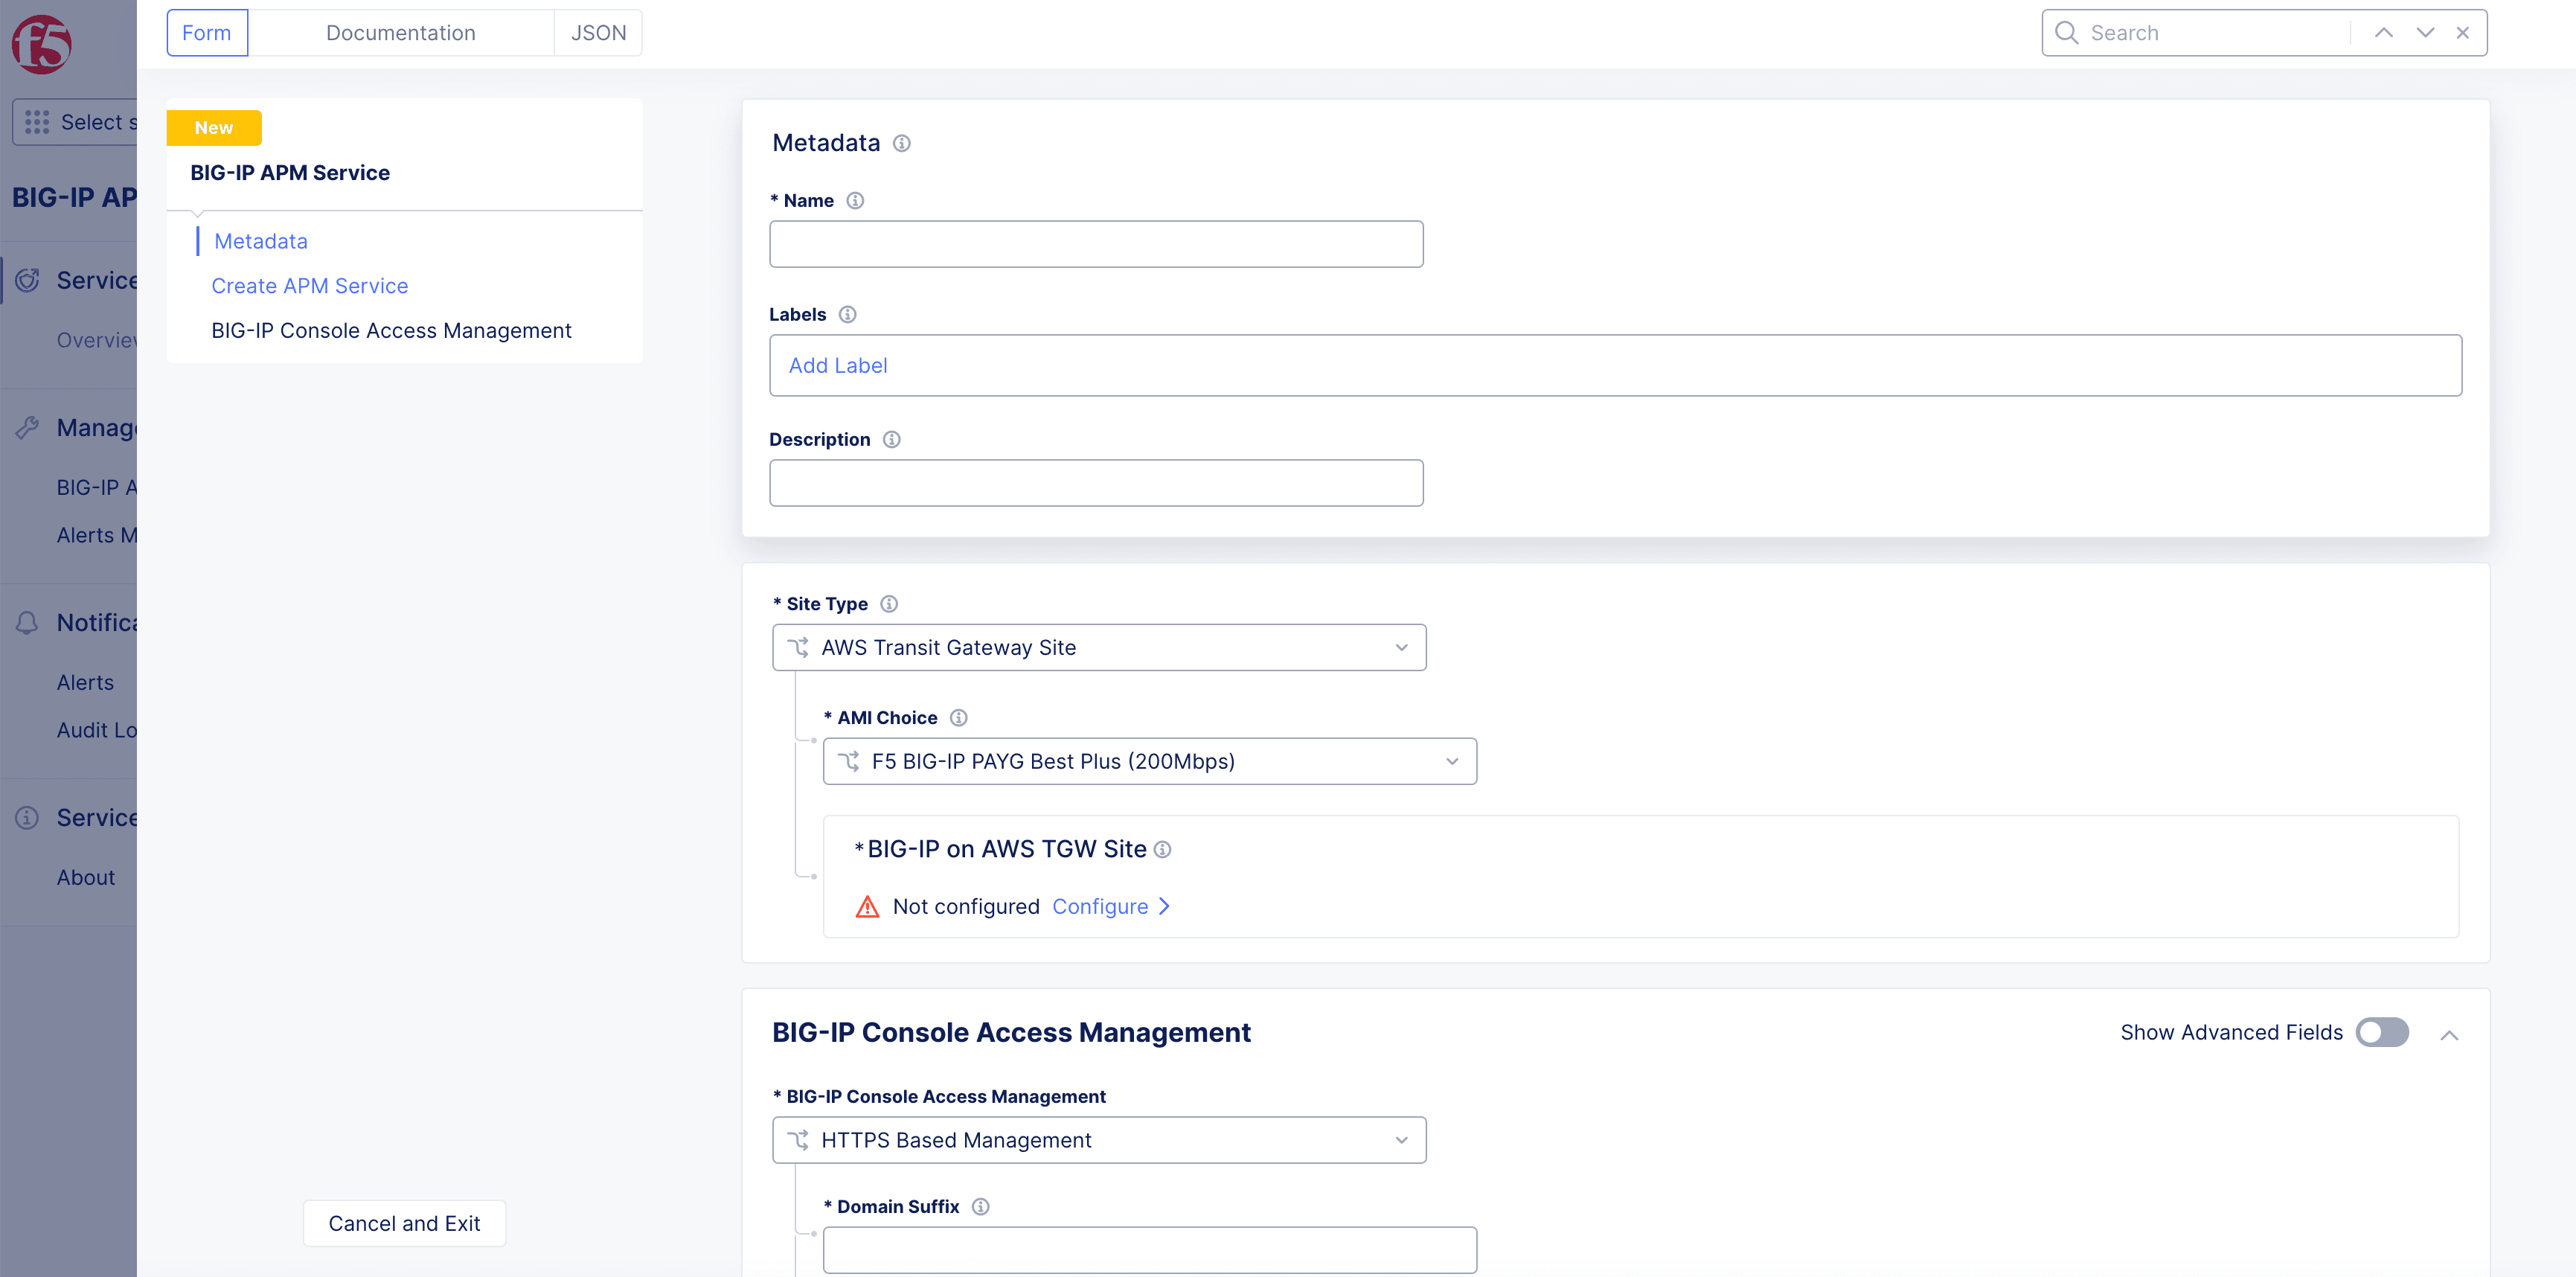This screenshot has height=1277, width=2576.
Task: Focus the Domain Suffix input field
Action: point(1150,1250)
